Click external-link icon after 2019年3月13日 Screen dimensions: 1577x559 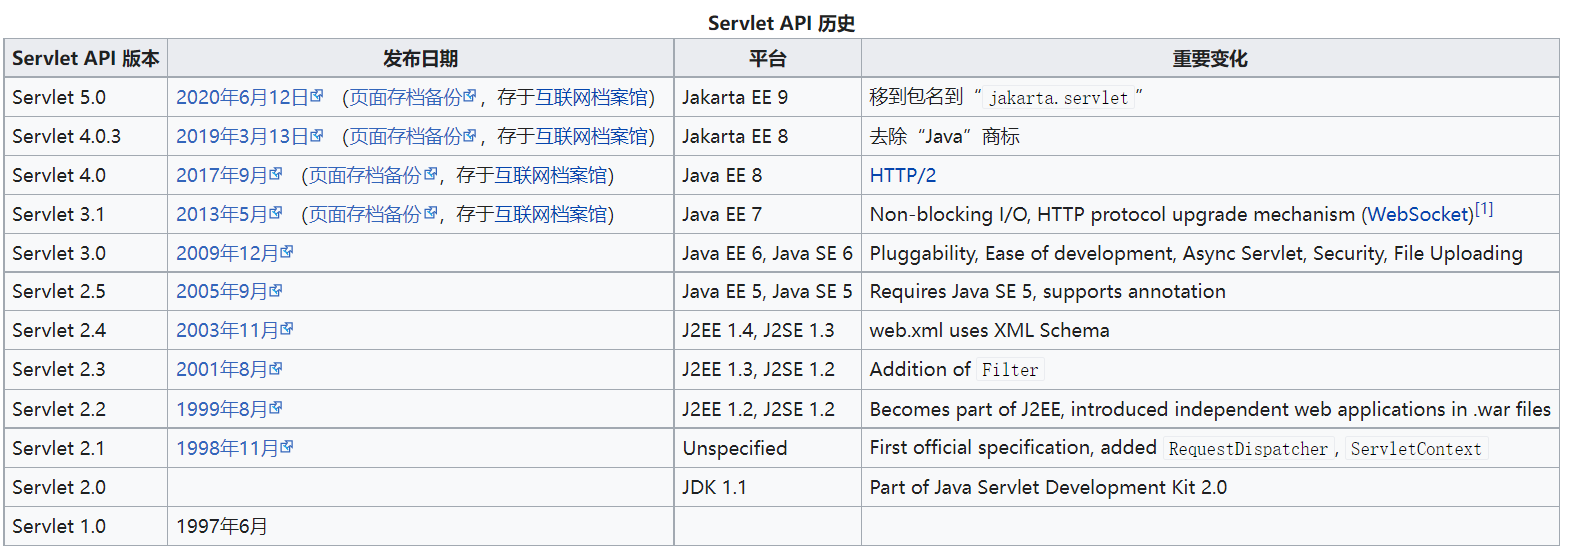pyautogui.click(x=317, y=135)
